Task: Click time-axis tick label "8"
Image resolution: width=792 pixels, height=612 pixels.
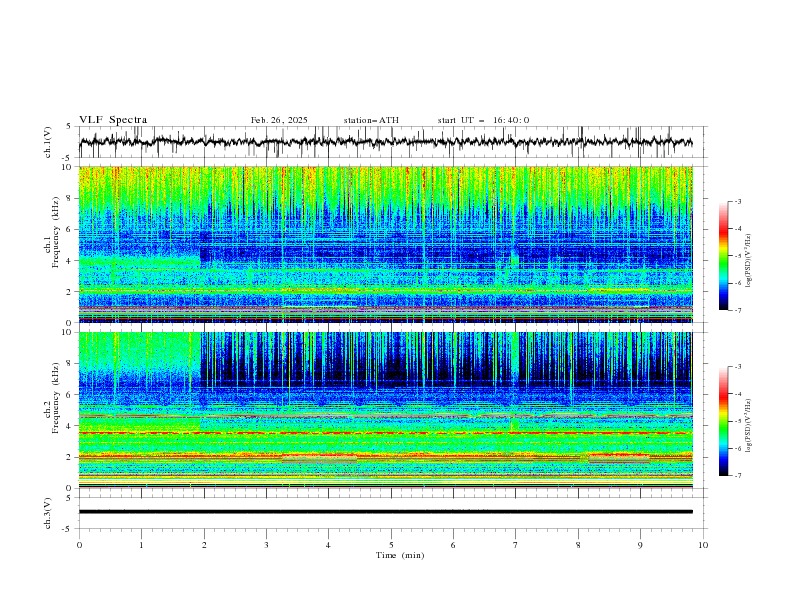Action: click(x=578, y=545)
